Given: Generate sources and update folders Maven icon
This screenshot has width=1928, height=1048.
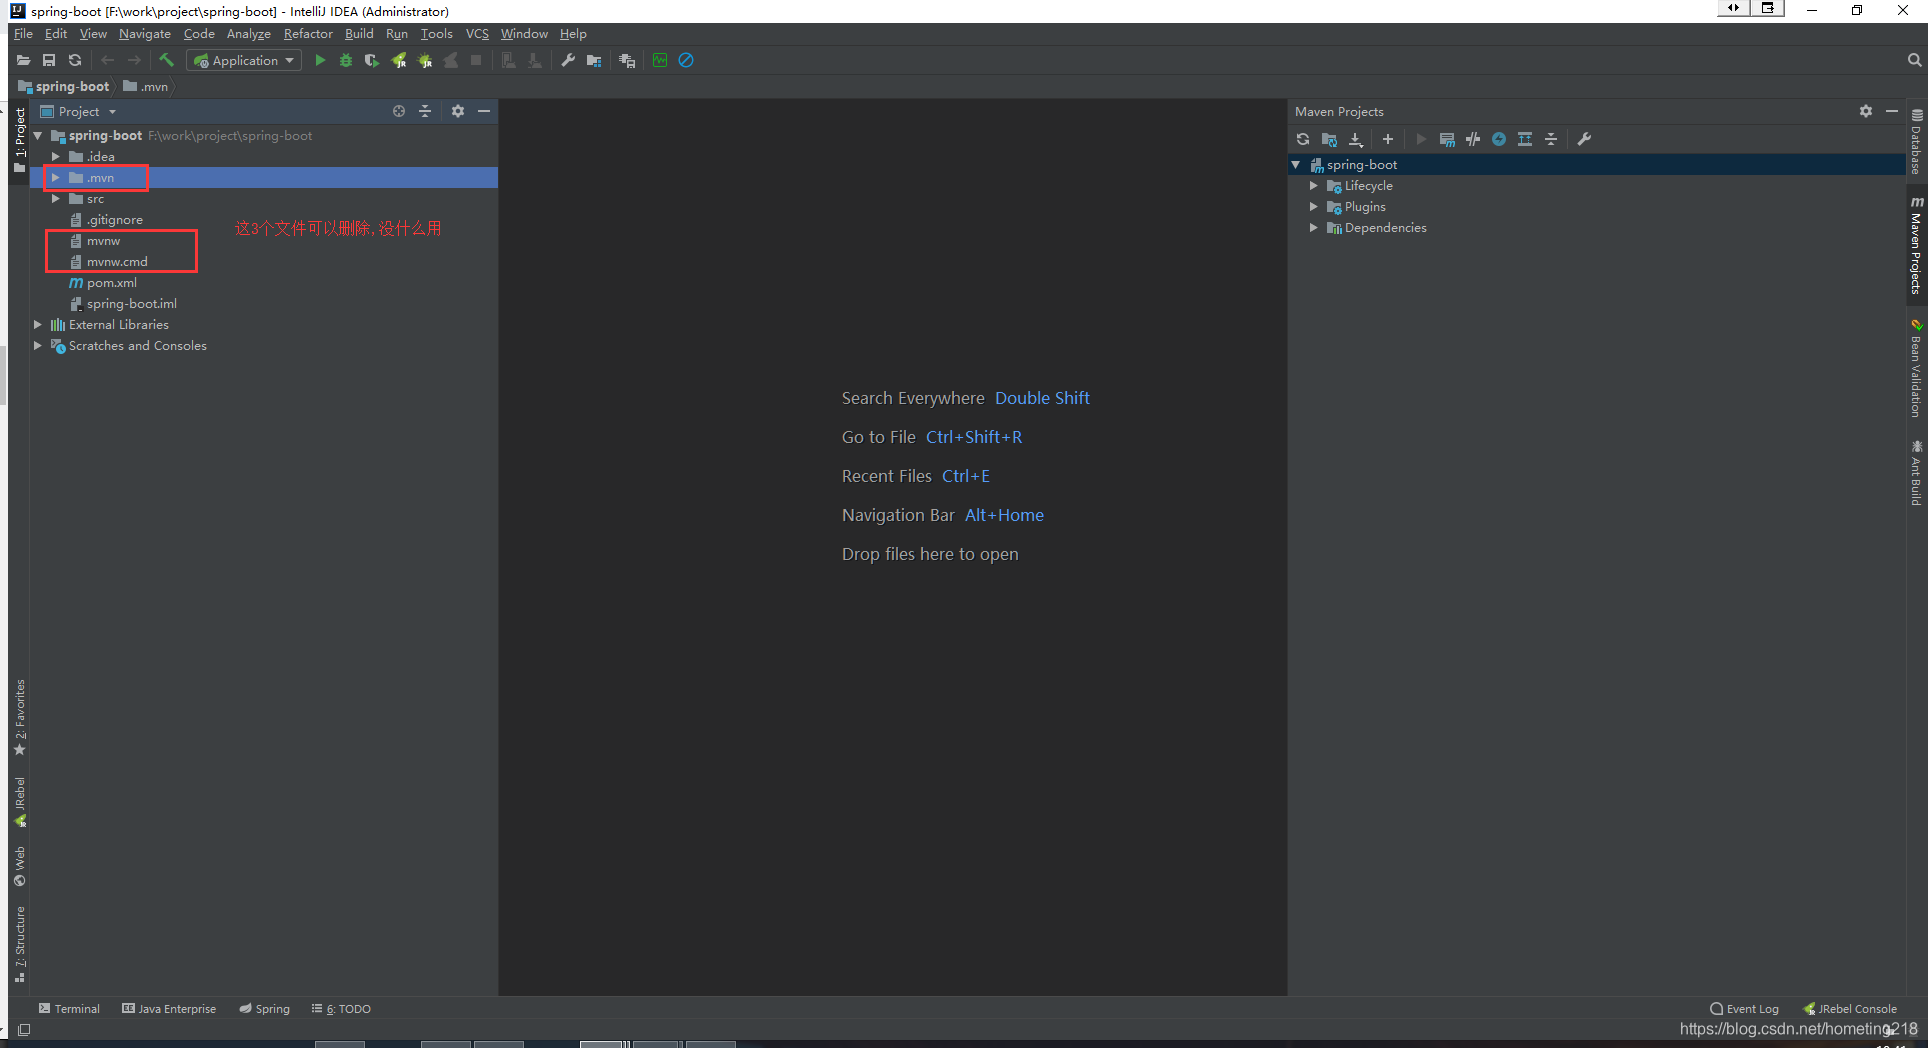Looking at the screenshot, I should tap(1329, 140).
